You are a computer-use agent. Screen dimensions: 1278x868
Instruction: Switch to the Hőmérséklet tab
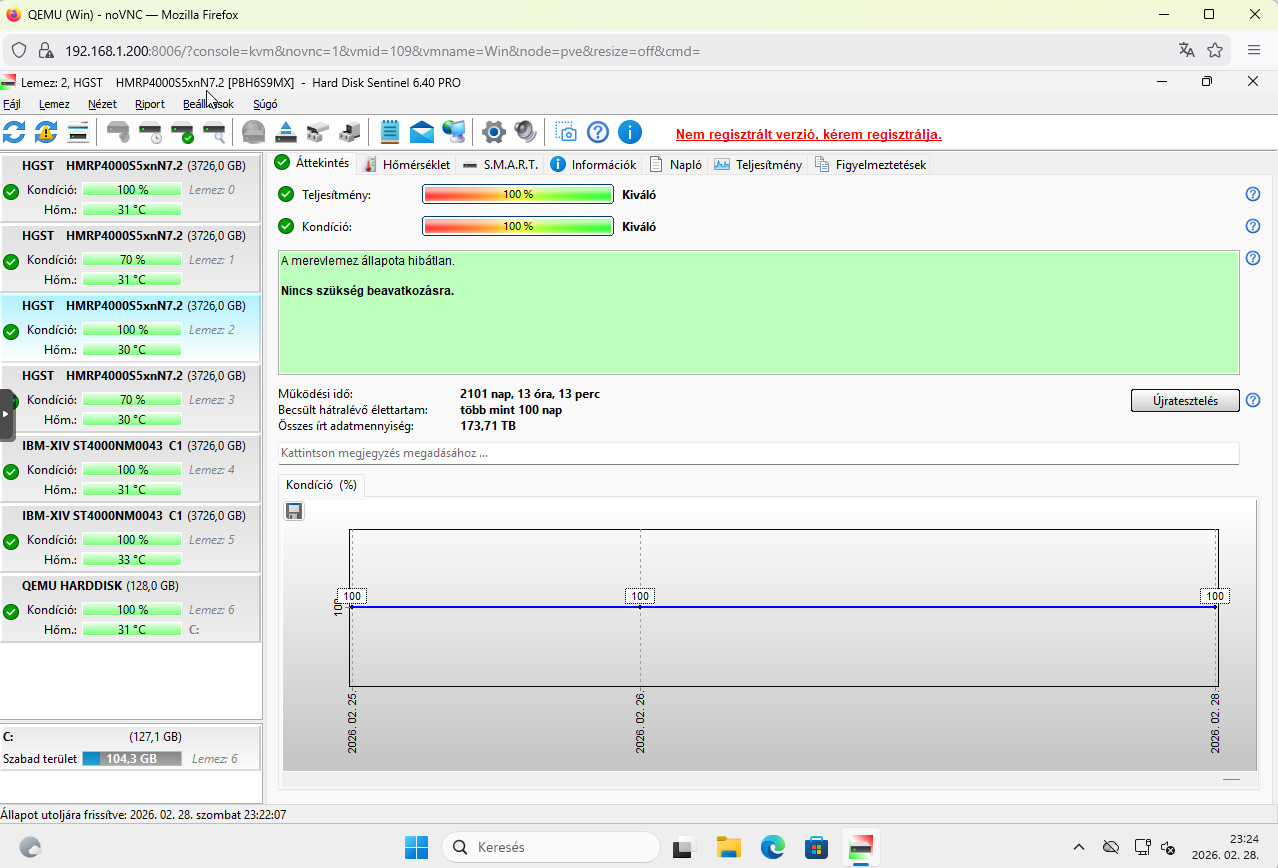click(406, 165)
